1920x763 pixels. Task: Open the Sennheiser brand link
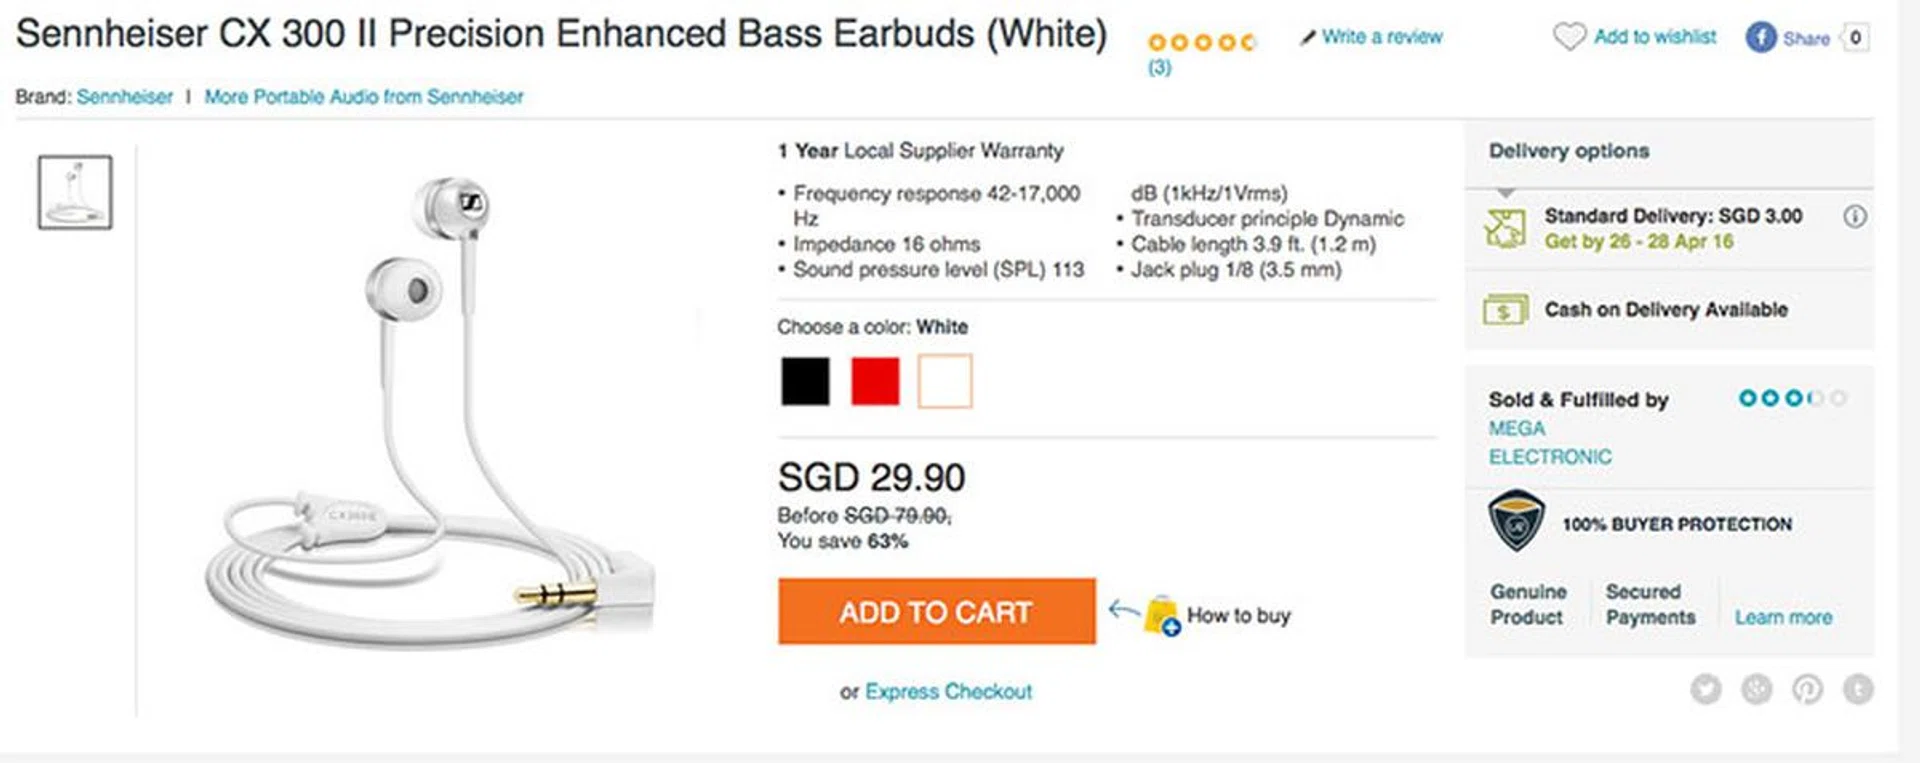pos(125,97)
